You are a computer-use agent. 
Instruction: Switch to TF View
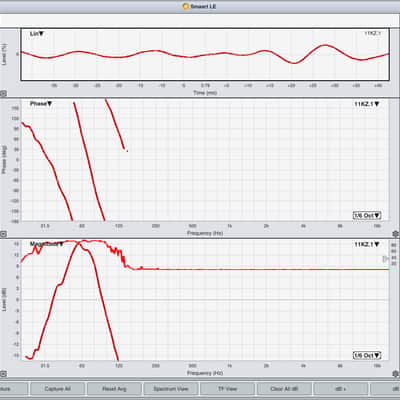click(x=227, y=389)
